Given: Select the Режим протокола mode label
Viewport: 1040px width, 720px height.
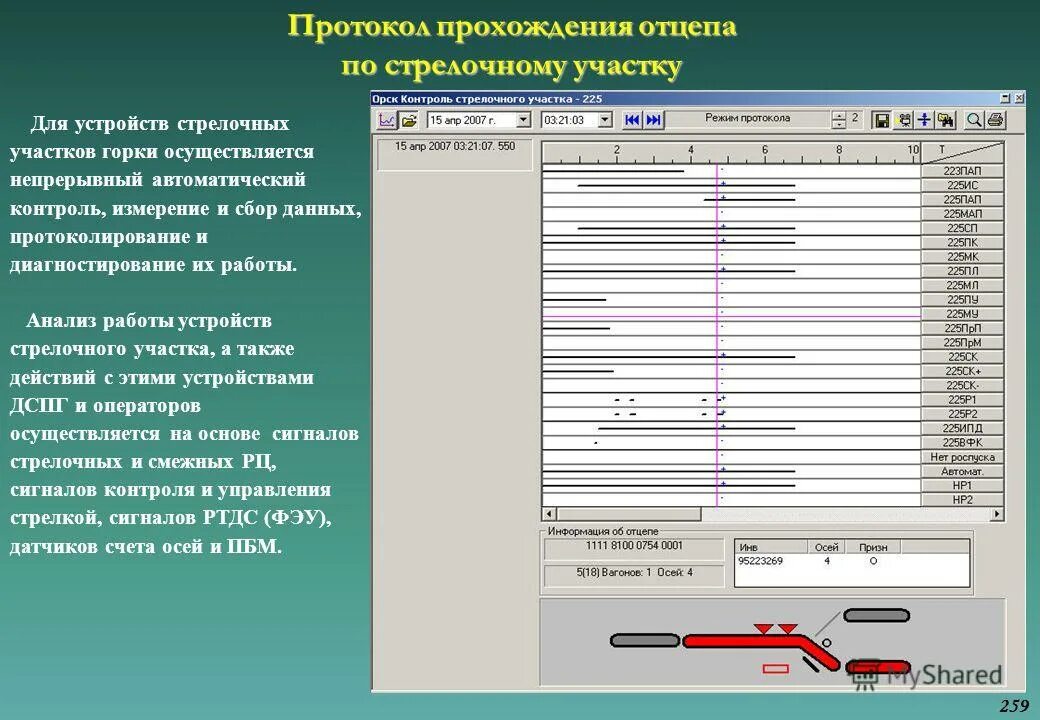Looking at the screenshot, I should click(748, 120).
